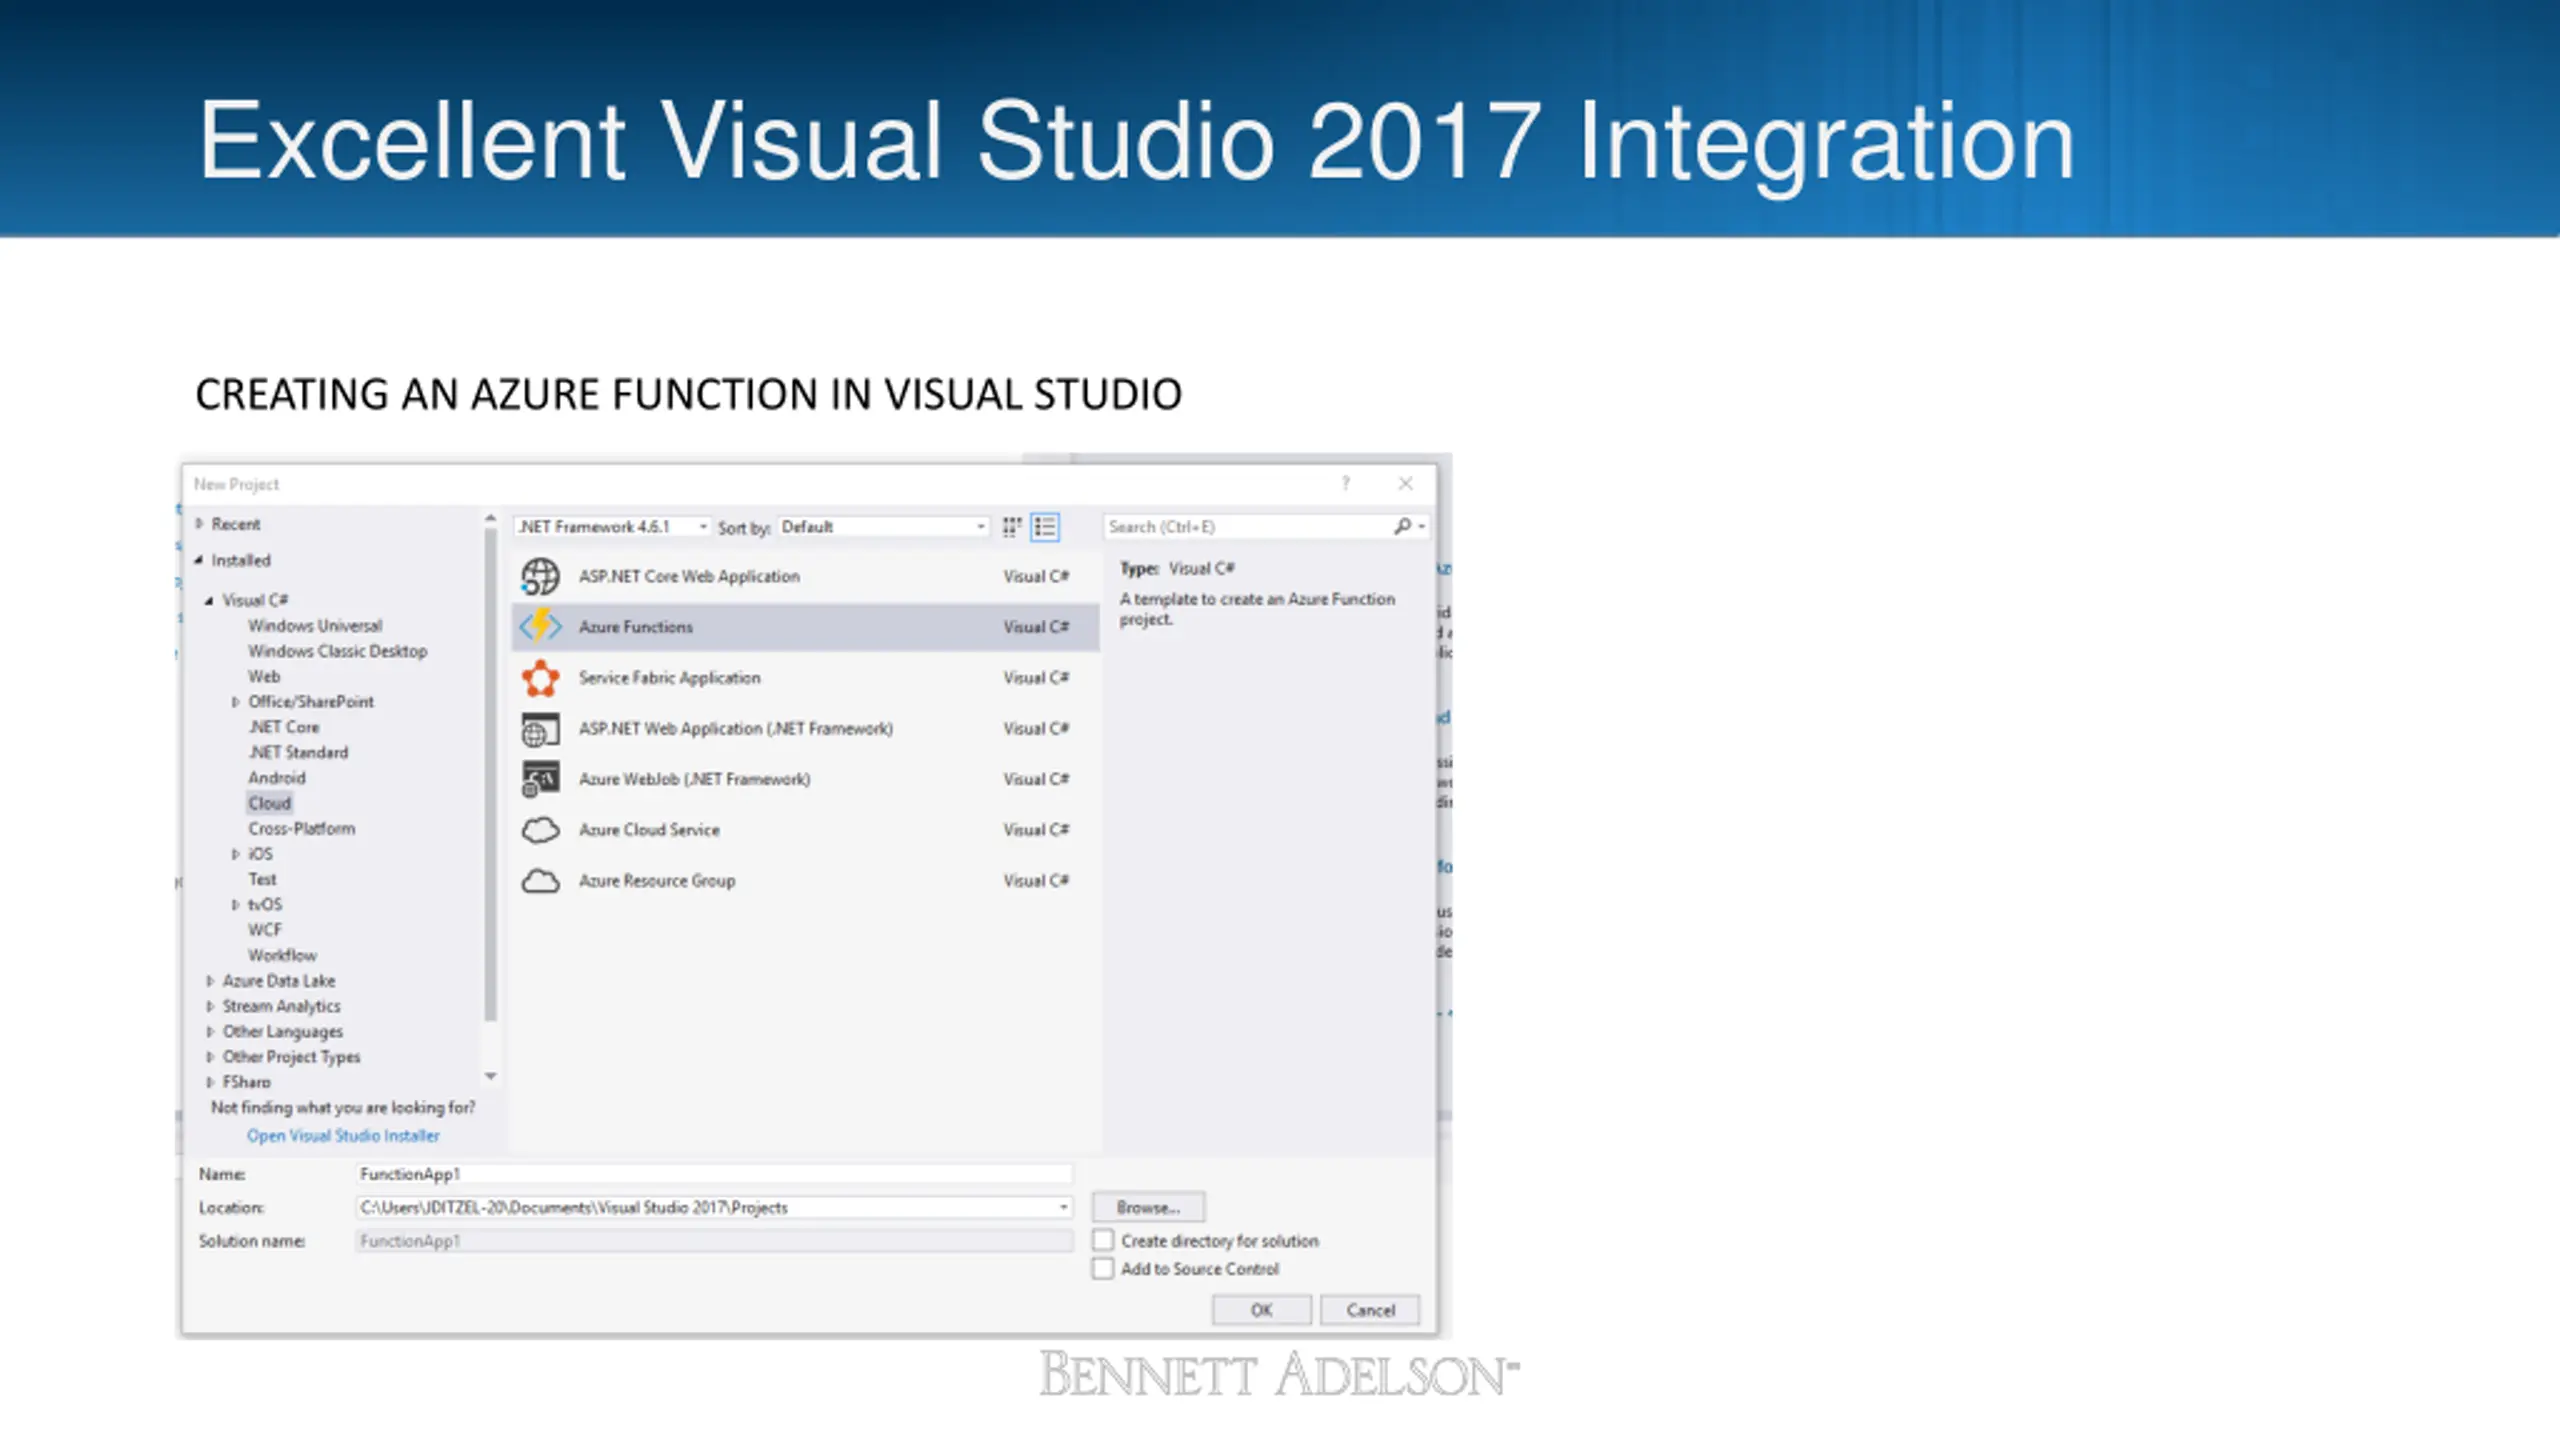Select Azure Cloud Service template name
2560x1440 pixels.
[649, 830]
